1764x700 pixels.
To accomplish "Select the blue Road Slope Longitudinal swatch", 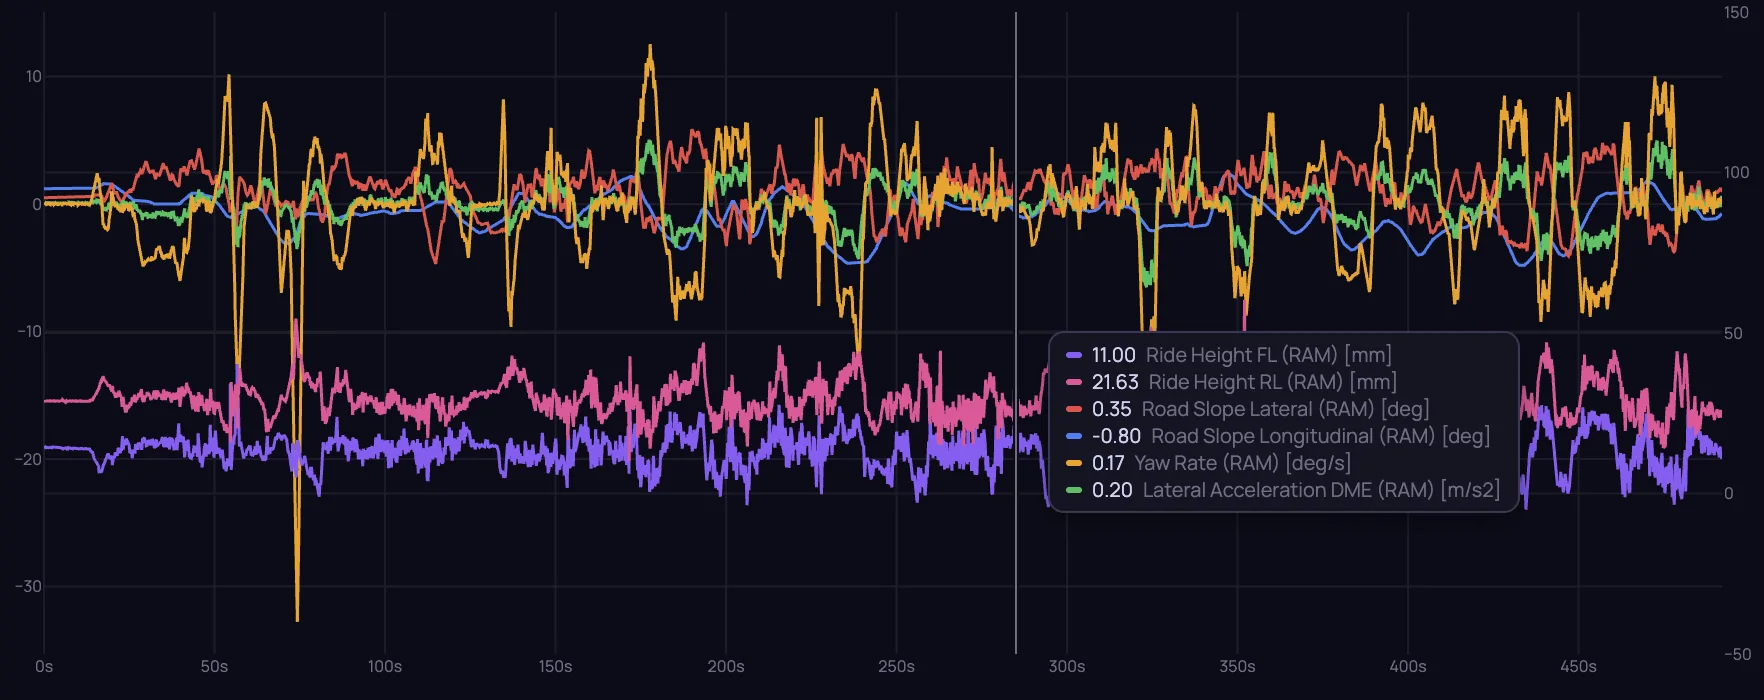I will point(1074,436).
